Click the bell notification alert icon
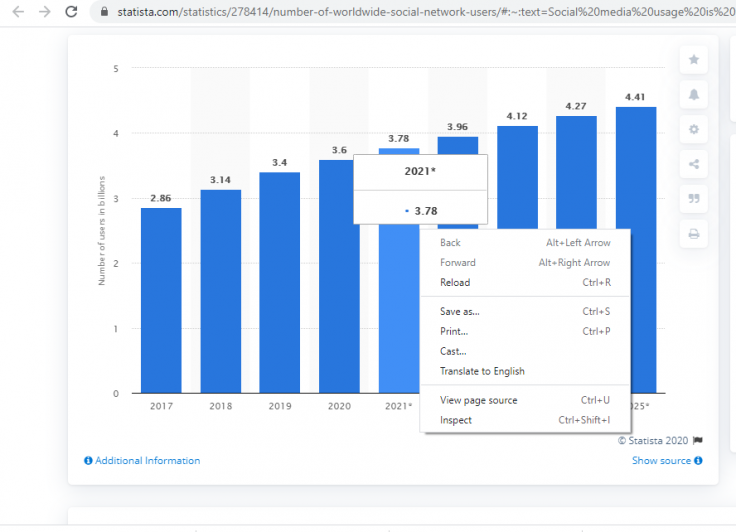 click(694, 94)
